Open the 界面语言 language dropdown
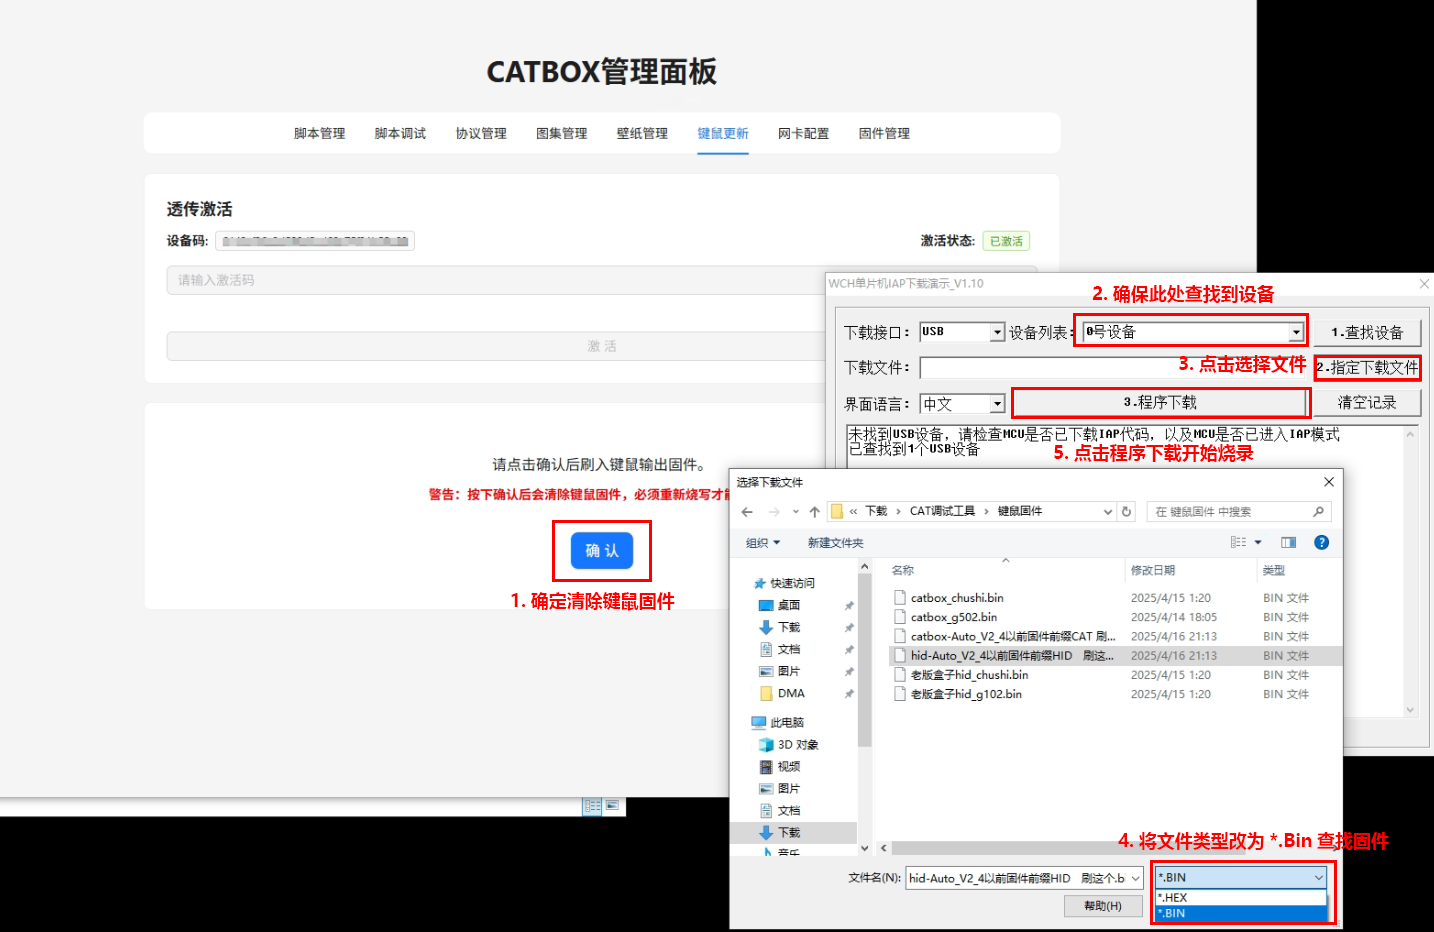 coord(997,404)
